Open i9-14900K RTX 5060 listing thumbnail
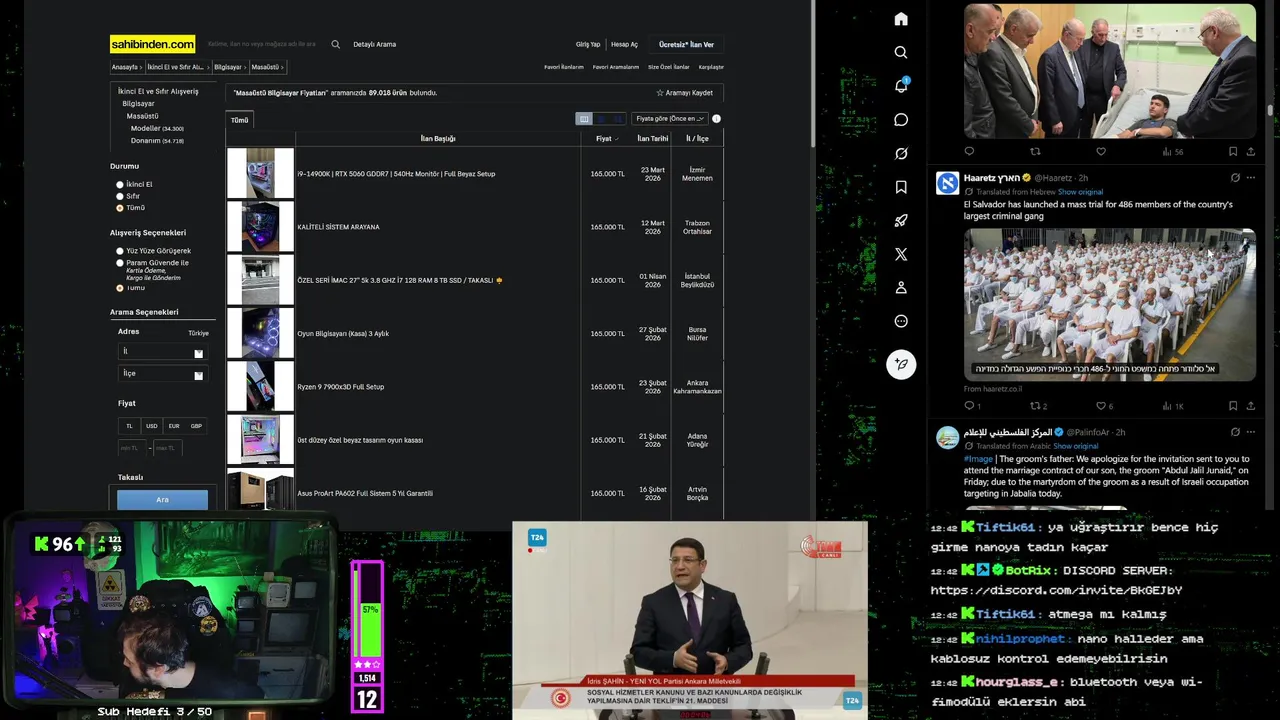The width and height of the screenshot is (1280, 720). coord(260,174)
